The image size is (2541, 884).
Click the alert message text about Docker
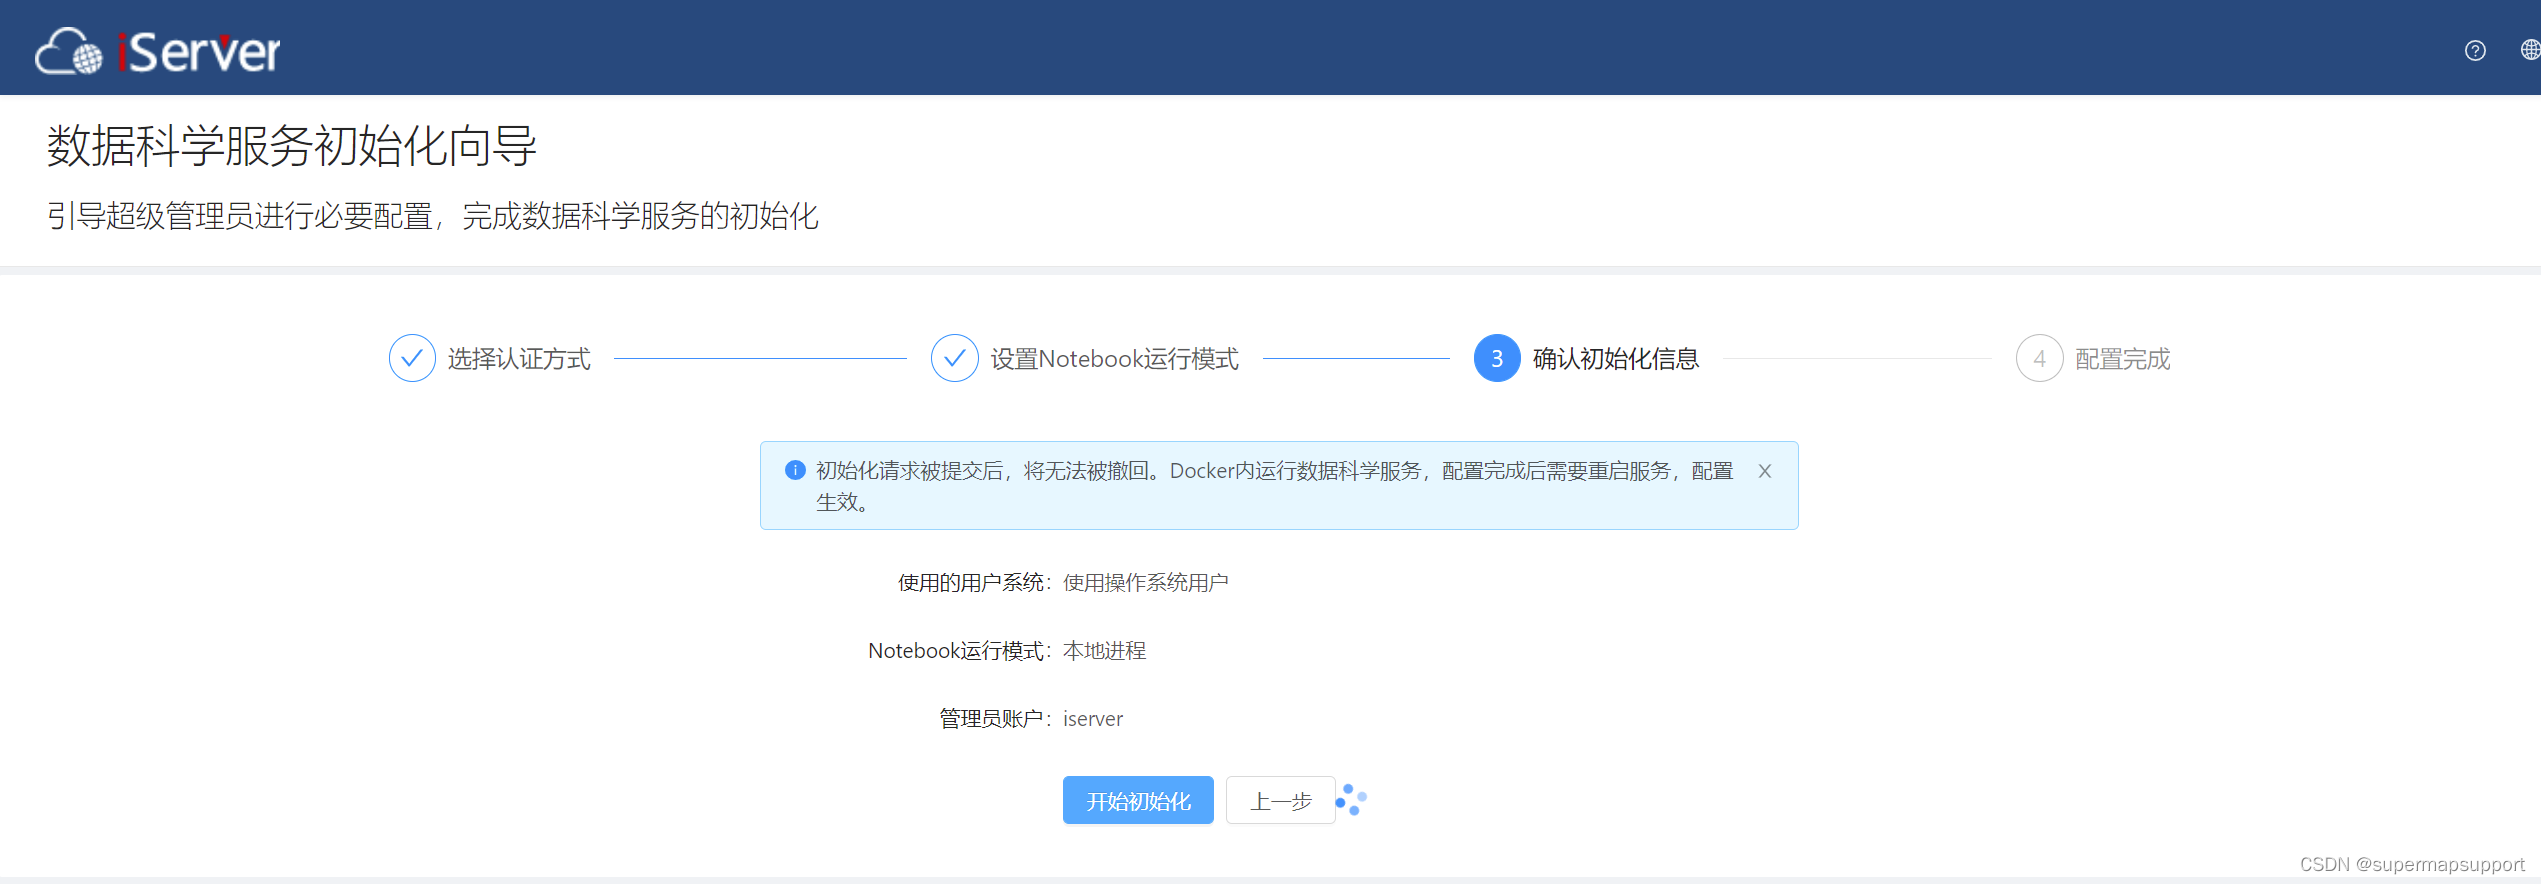coord(1274,486)
